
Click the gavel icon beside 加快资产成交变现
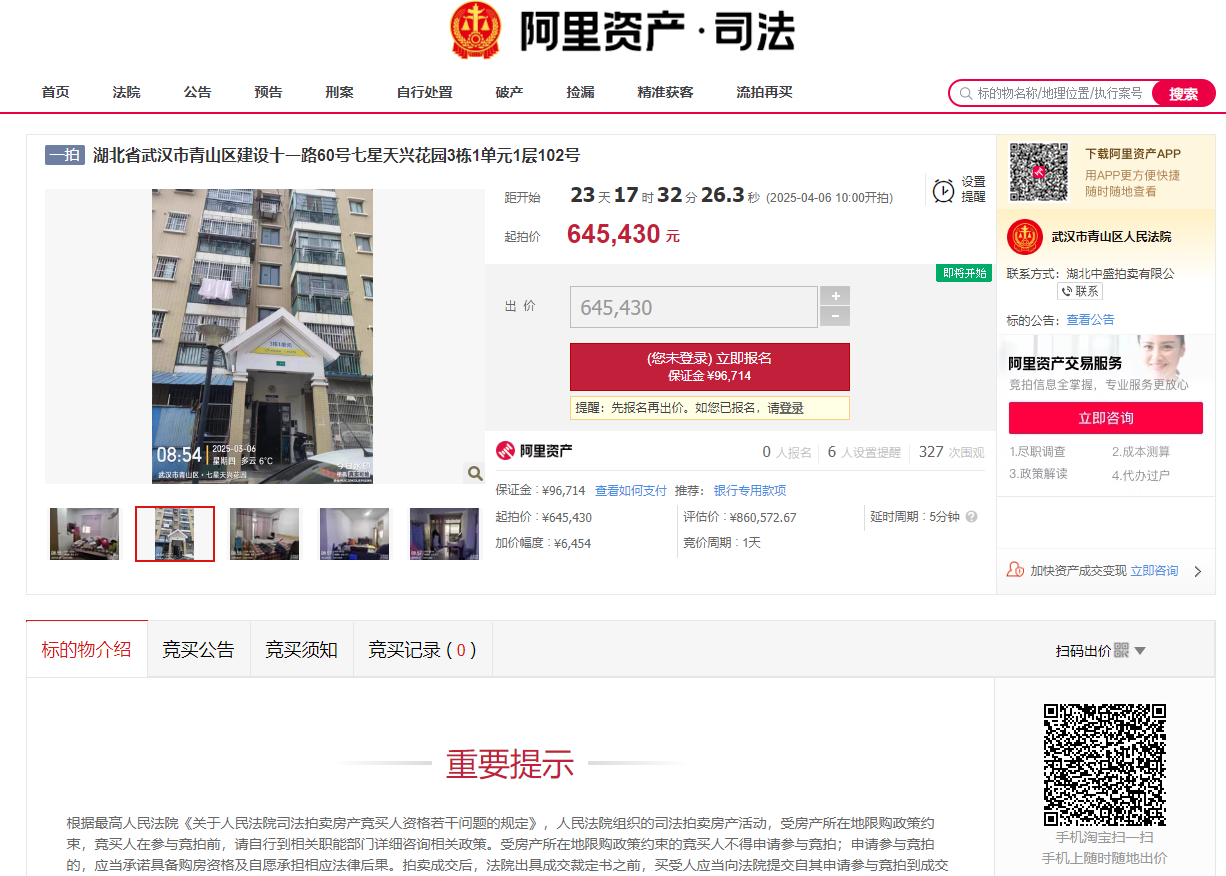tap(1015, 570)
